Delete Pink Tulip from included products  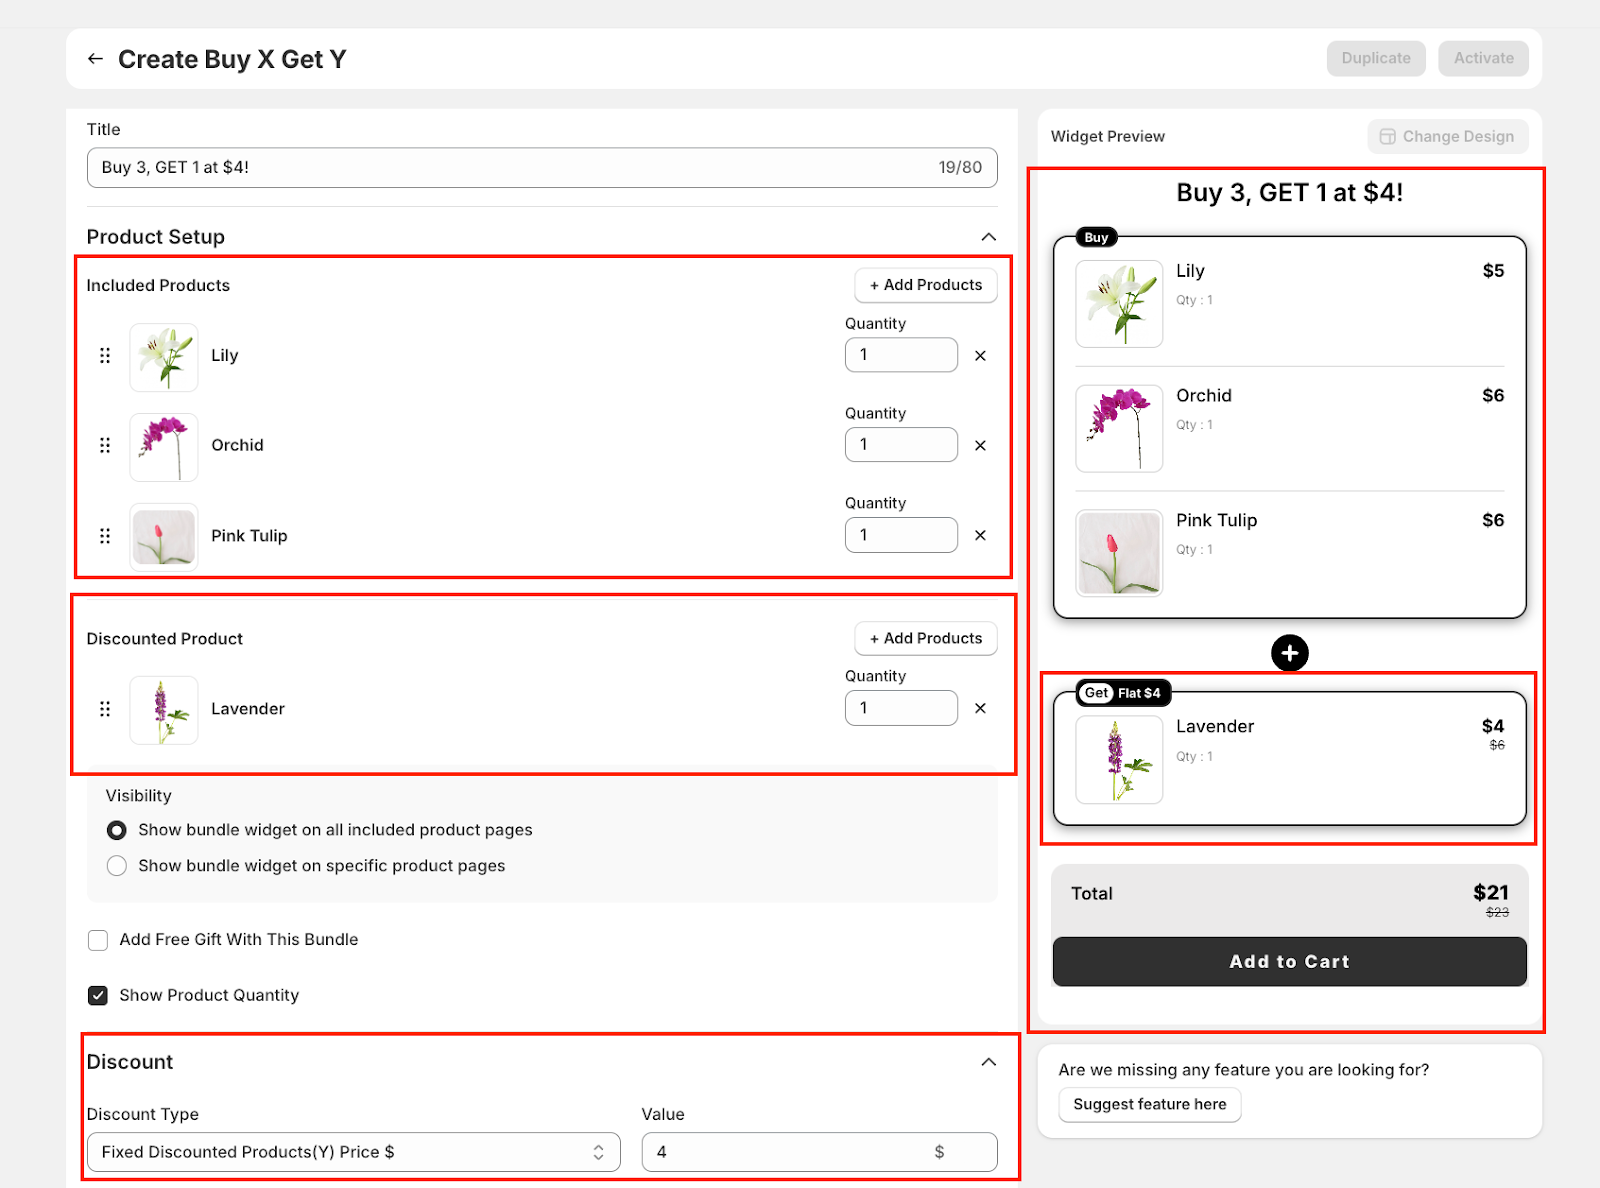coord(980,535)
